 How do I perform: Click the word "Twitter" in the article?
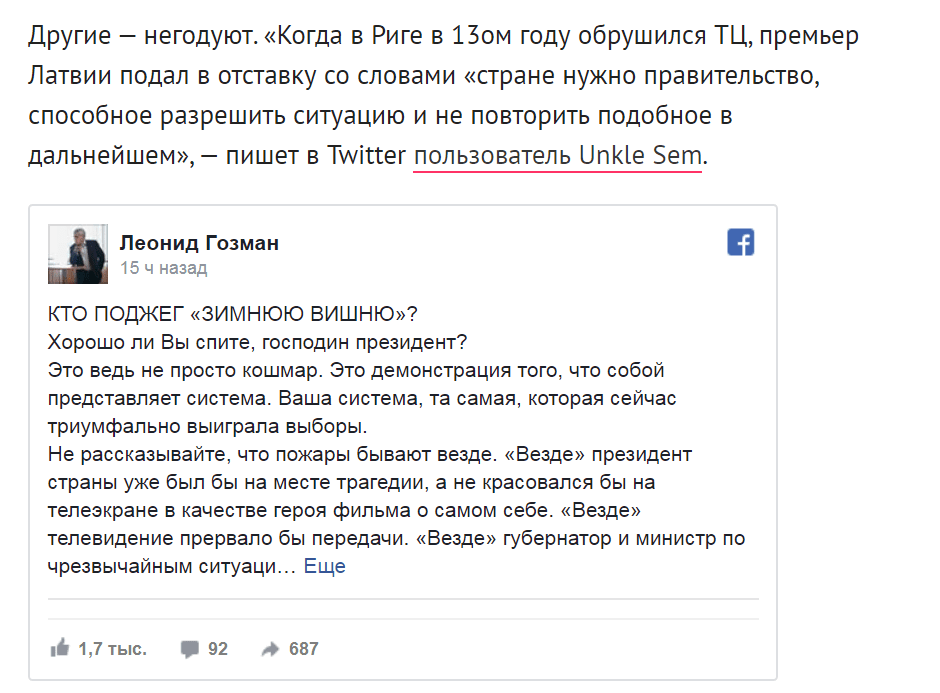(x=366, y=156)
